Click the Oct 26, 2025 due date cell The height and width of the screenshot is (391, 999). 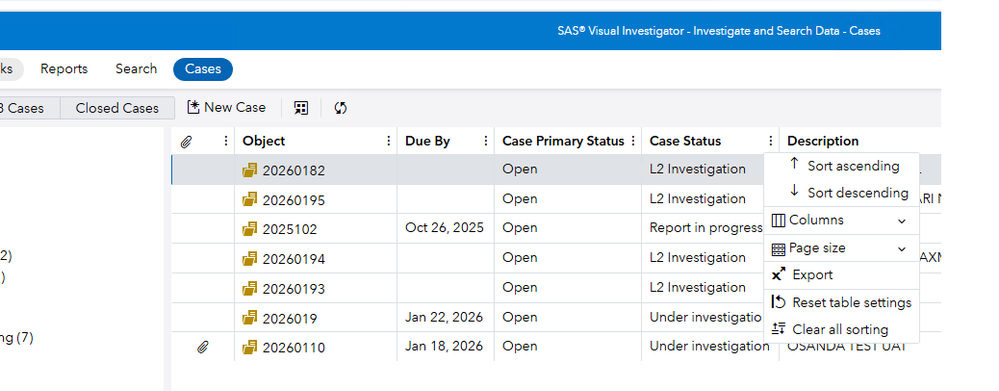[x=444, y=227]
